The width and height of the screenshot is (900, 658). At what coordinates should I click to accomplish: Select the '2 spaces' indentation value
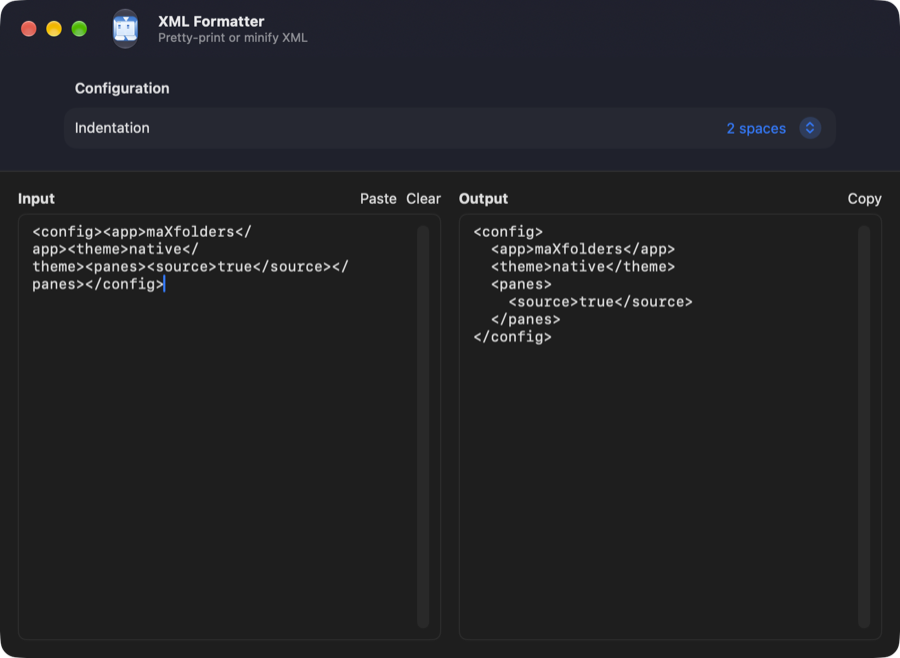pos(756,128)
